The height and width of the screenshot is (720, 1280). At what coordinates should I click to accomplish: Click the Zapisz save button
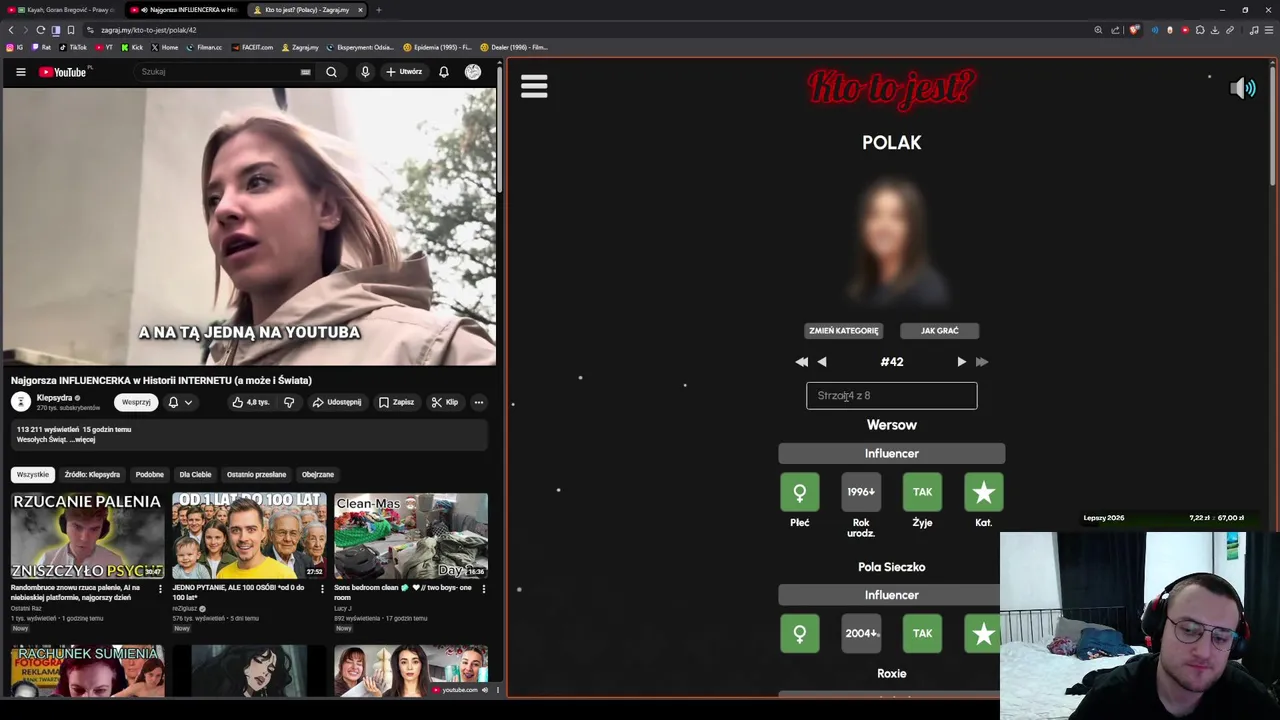point(396,402)
